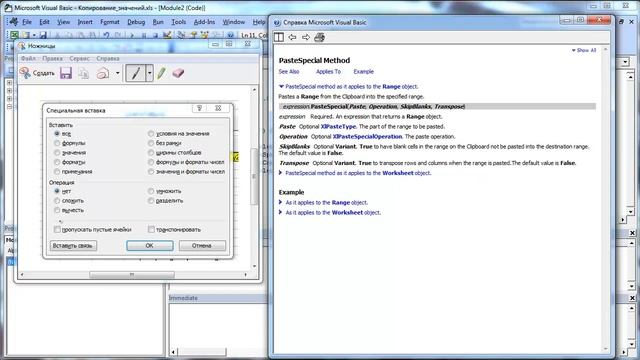
Task: Go forward in the Help window
Action: pos(306,37)
